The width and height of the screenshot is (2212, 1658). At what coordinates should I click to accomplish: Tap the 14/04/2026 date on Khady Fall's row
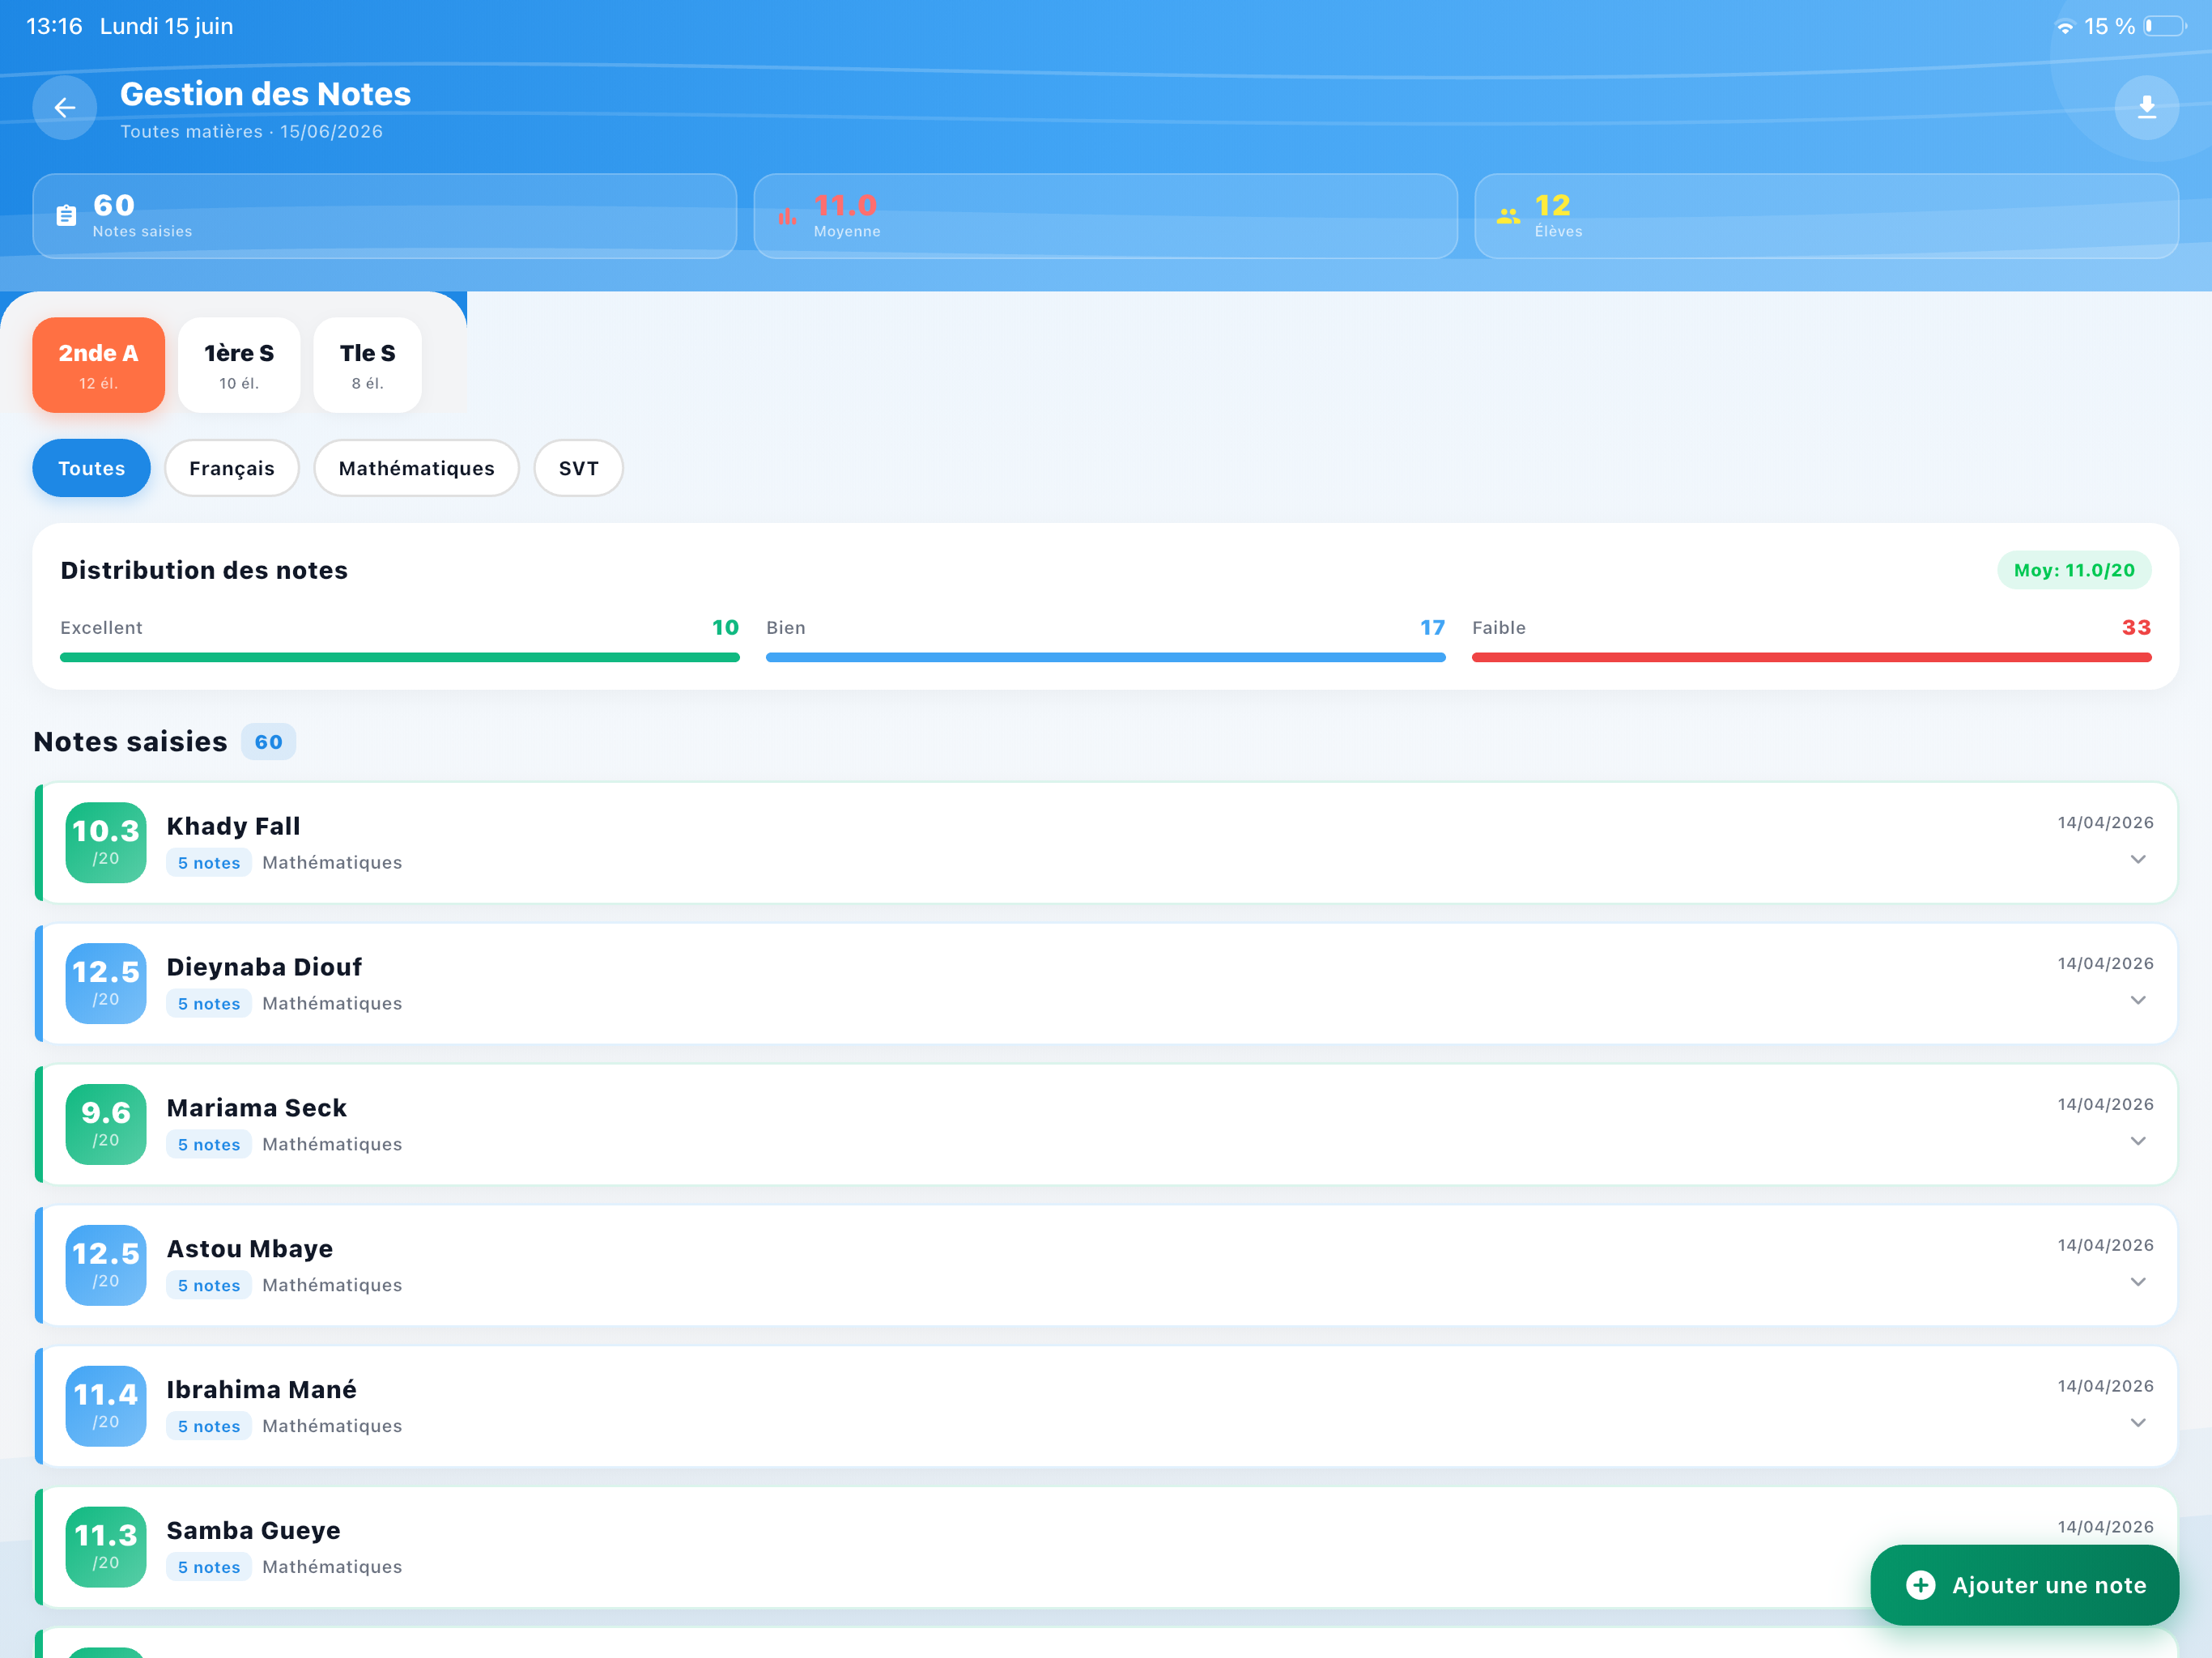[2105, 823]
